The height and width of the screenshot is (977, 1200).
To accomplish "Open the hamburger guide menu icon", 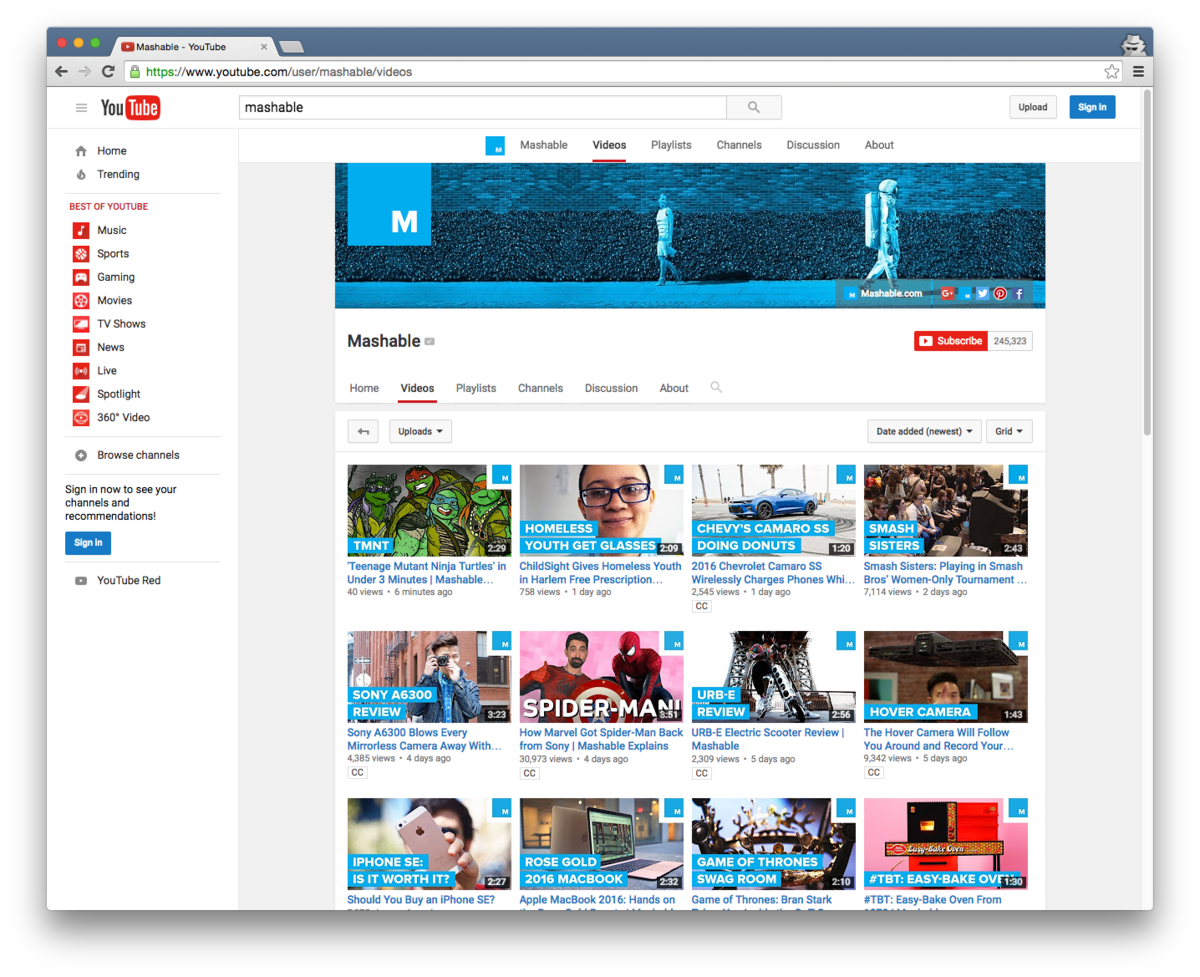I will [82, 108].
